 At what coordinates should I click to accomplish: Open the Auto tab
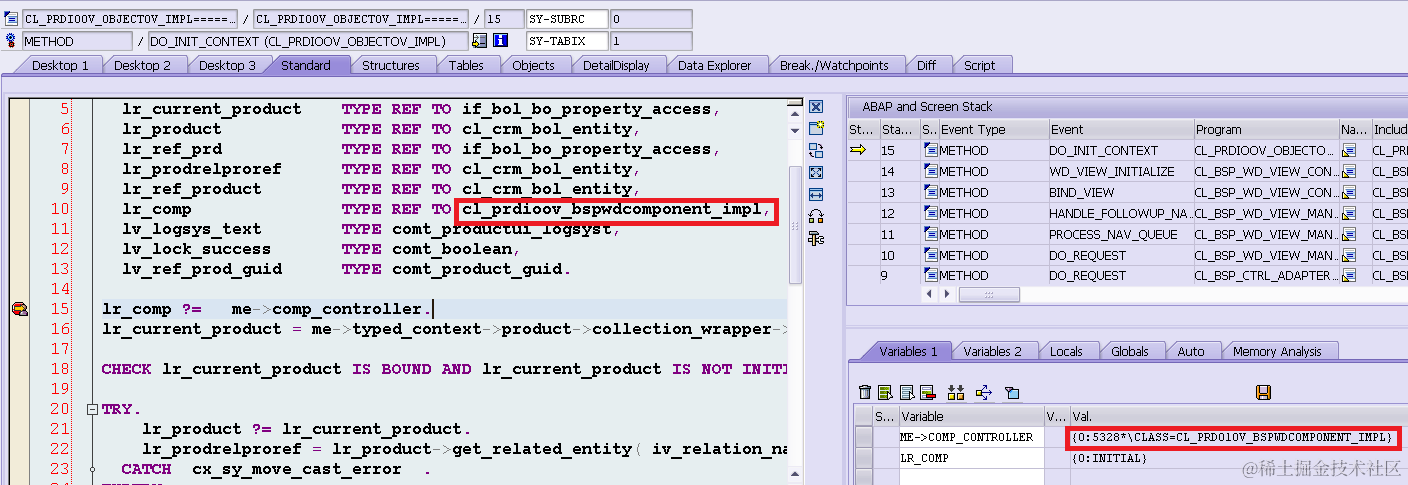tap(1191, 351)
